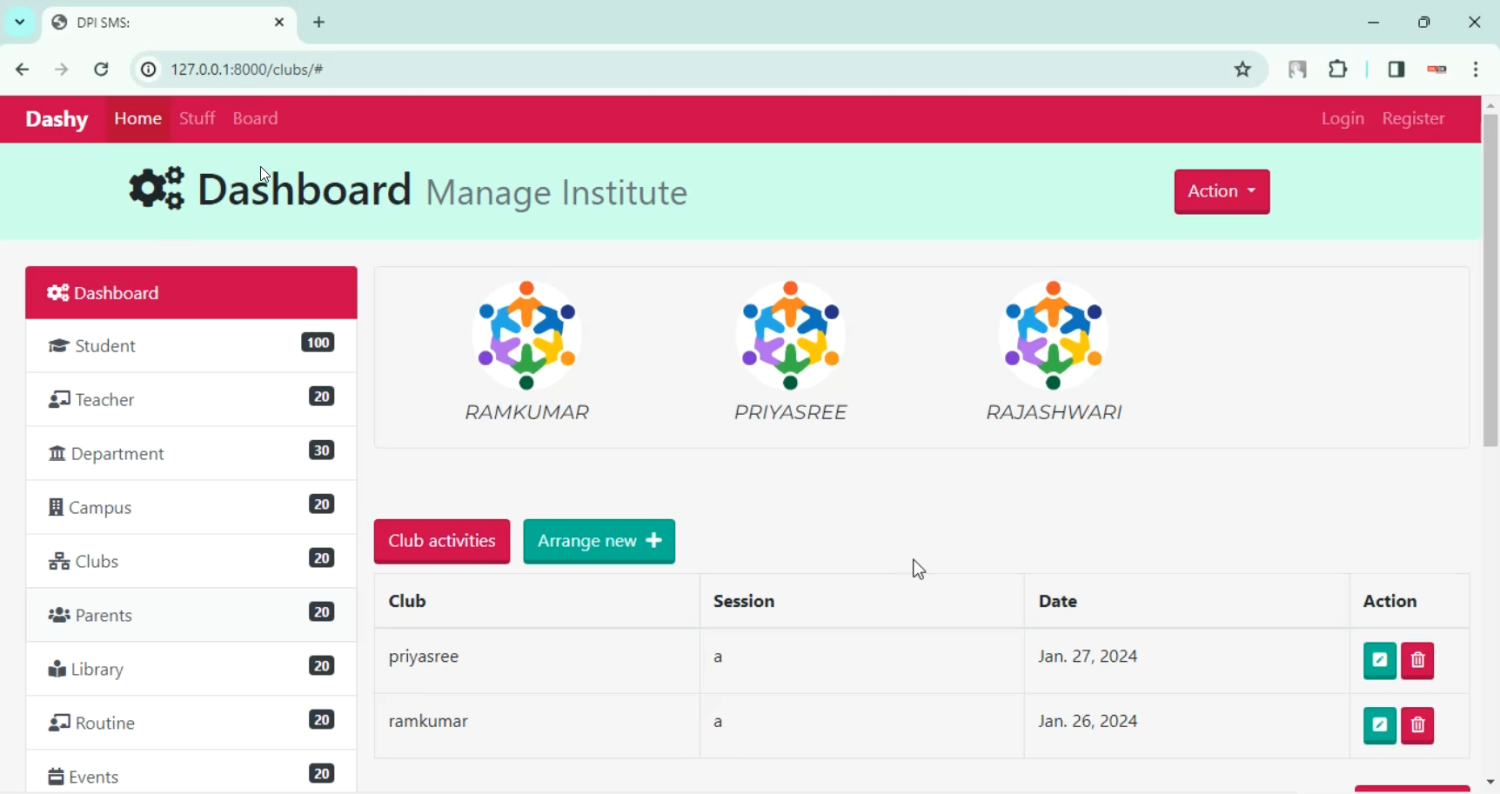Click the Student count badge 100
Screen dimensions: 1500x794
pyautogui.click(x=318, y=343)
